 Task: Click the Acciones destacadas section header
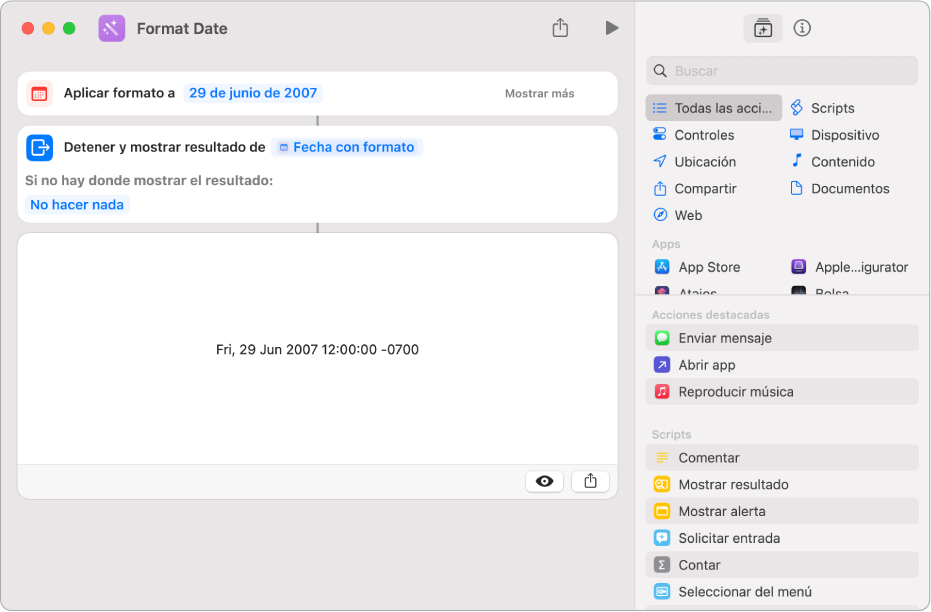click(x=710, y=315)
